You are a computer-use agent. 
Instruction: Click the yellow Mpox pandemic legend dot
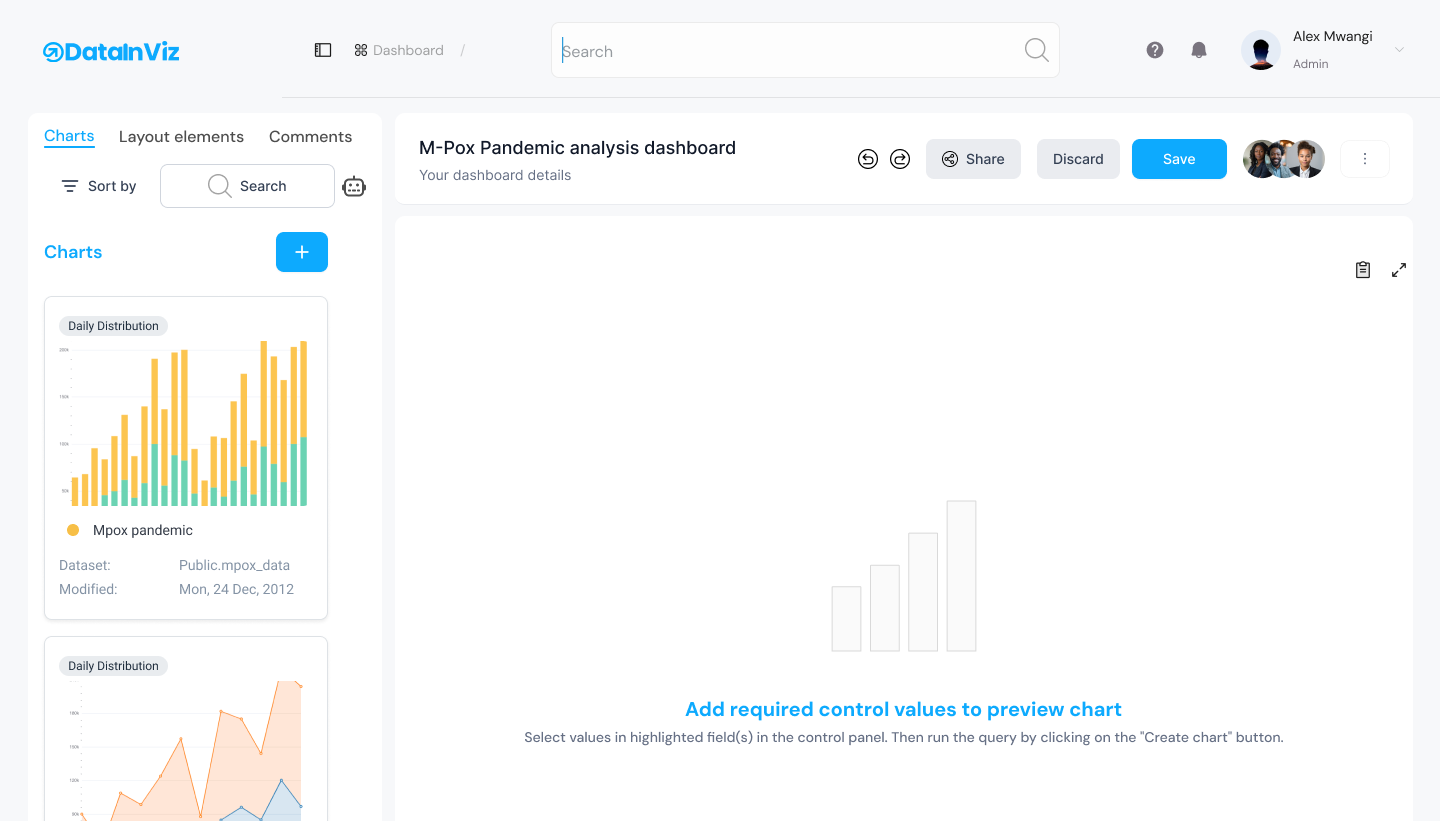(x=72, y=530)
